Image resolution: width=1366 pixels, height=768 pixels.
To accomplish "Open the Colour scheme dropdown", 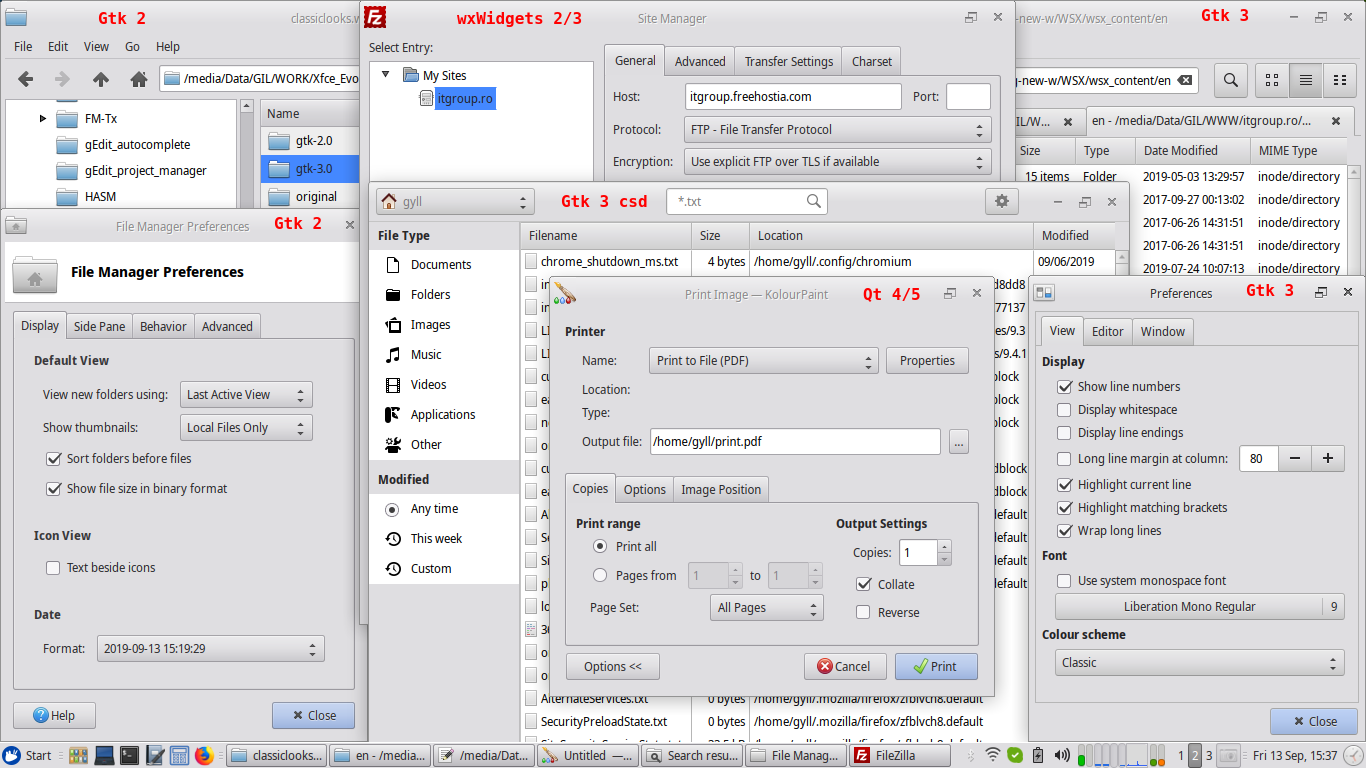I will [x=1199, y=662].
